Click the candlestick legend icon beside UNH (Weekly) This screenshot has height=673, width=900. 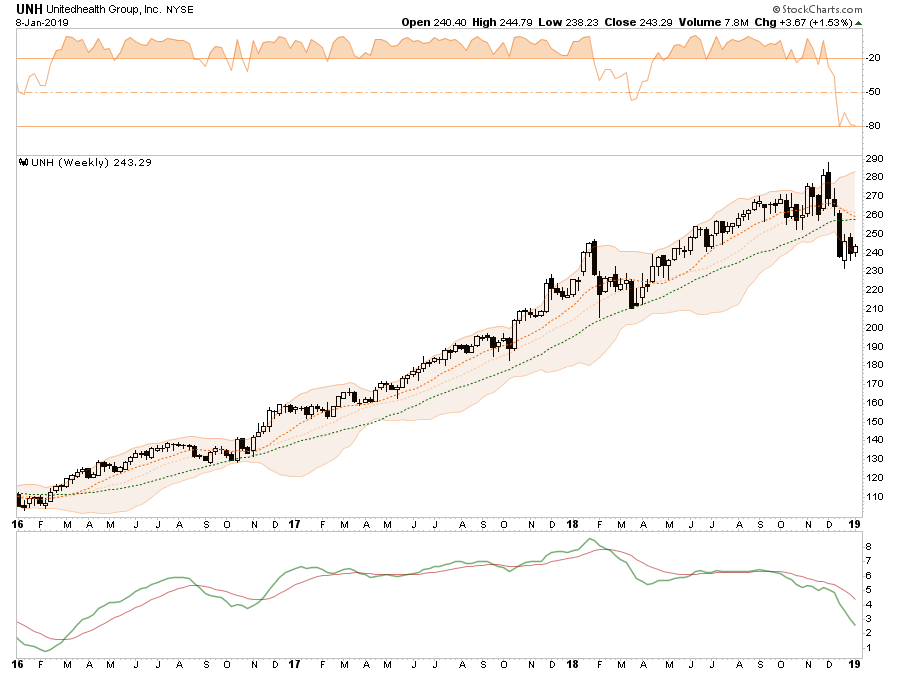23,163
